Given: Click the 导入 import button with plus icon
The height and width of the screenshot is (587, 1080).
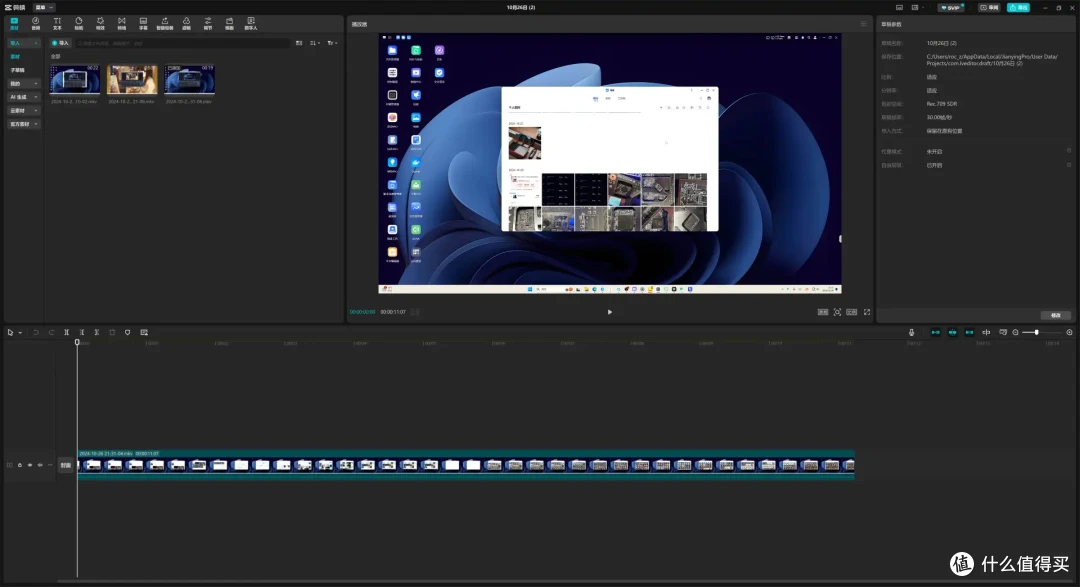Looking at the screenshot, I should click(61, 43).
